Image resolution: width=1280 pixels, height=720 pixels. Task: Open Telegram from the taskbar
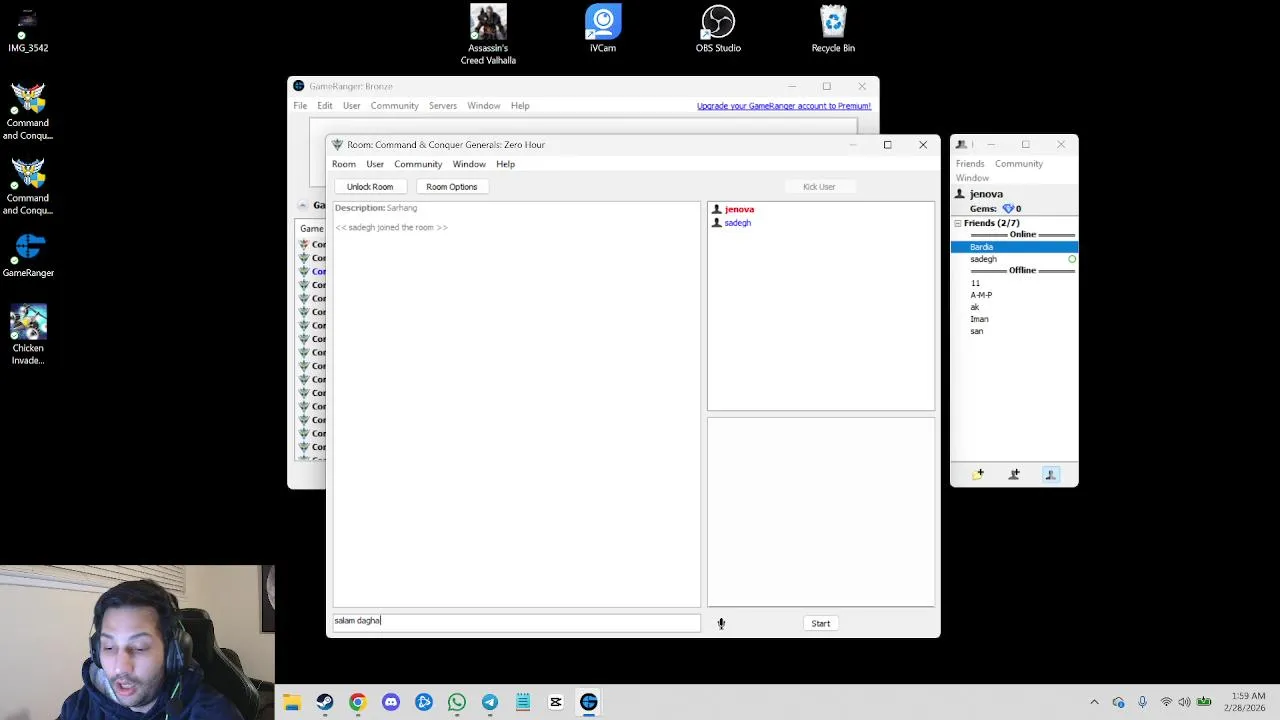coord(489,702)
